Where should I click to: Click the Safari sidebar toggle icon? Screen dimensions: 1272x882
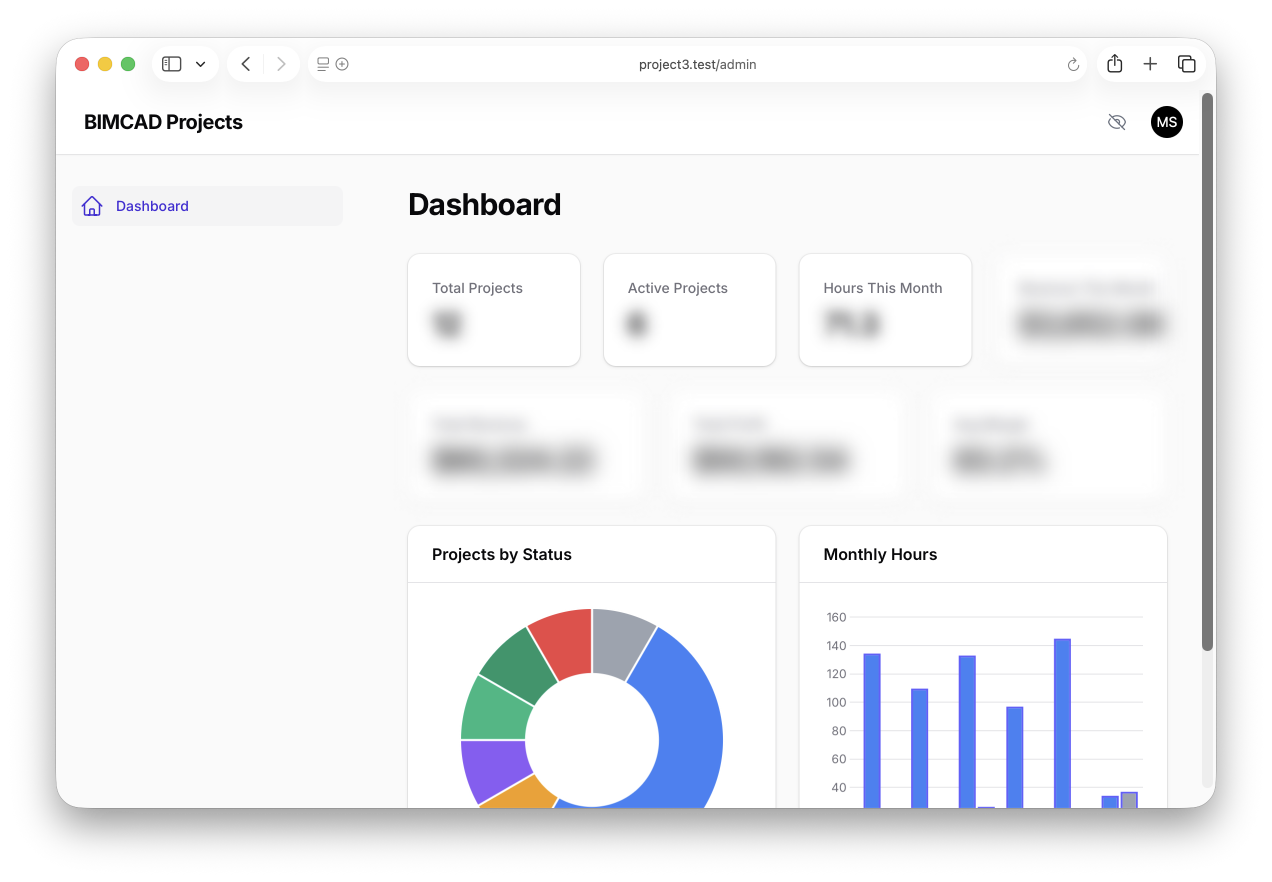click(172, 64)
